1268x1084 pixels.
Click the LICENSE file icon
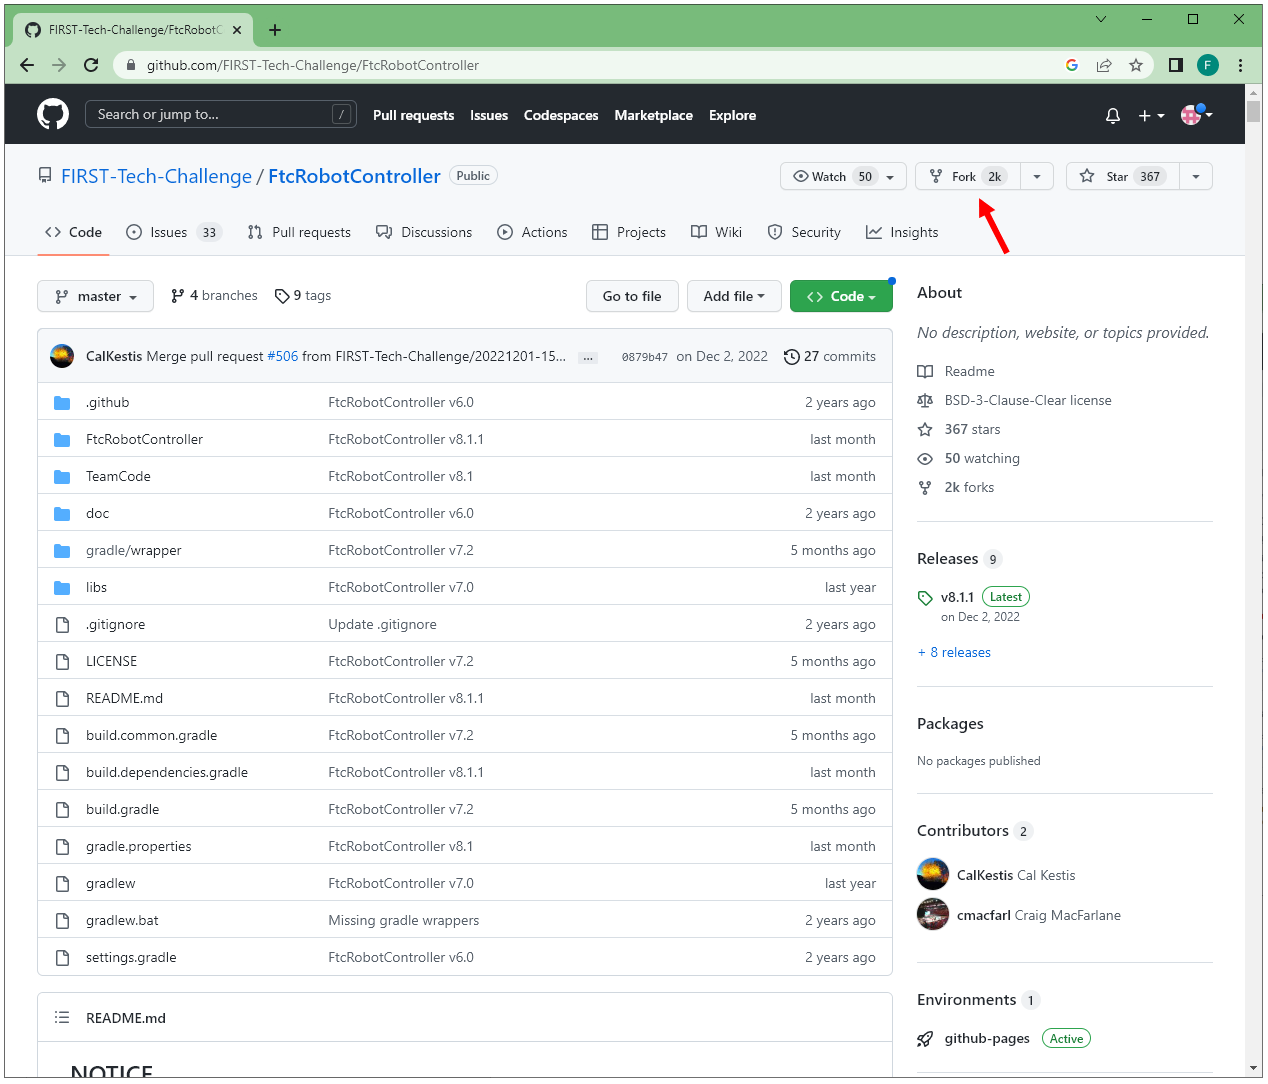[62, 661]
